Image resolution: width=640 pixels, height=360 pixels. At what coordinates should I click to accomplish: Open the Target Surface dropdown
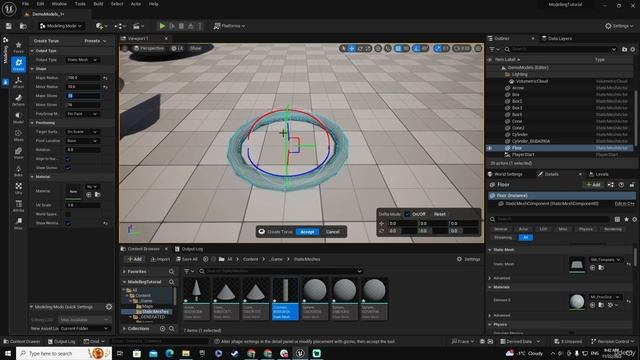point(82,132)
